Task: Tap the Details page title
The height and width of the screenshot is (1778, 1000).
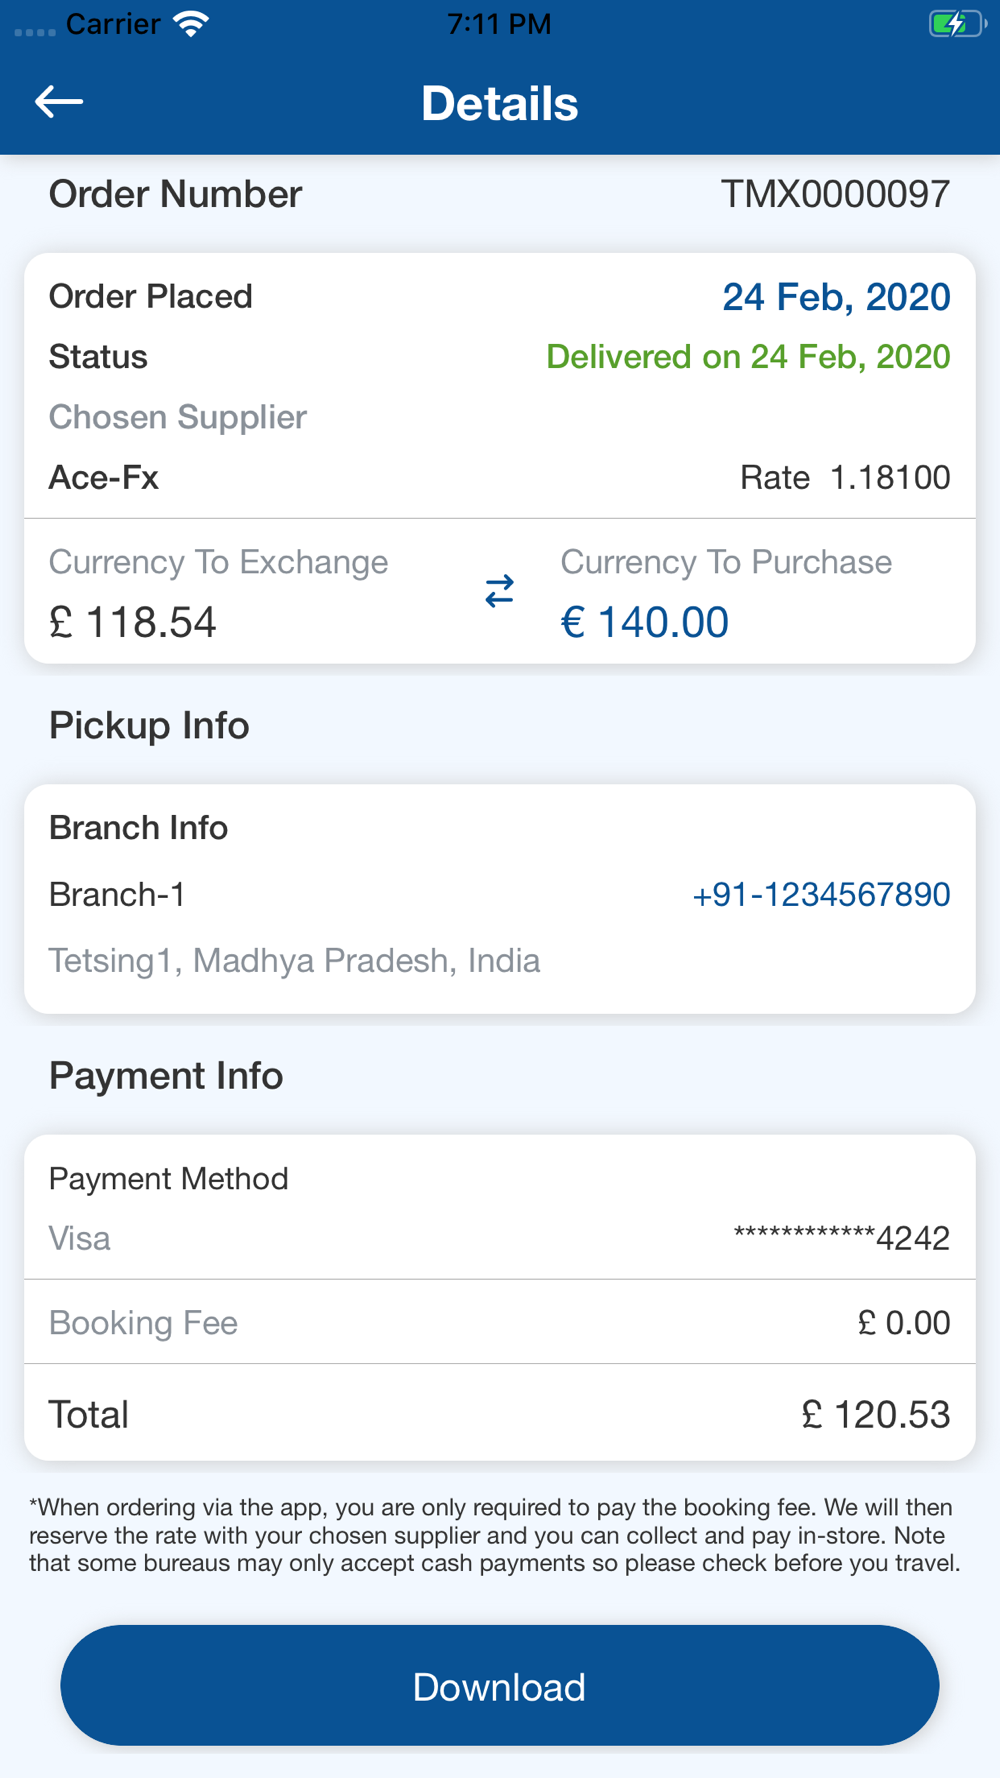Action: tap(499, 103)
